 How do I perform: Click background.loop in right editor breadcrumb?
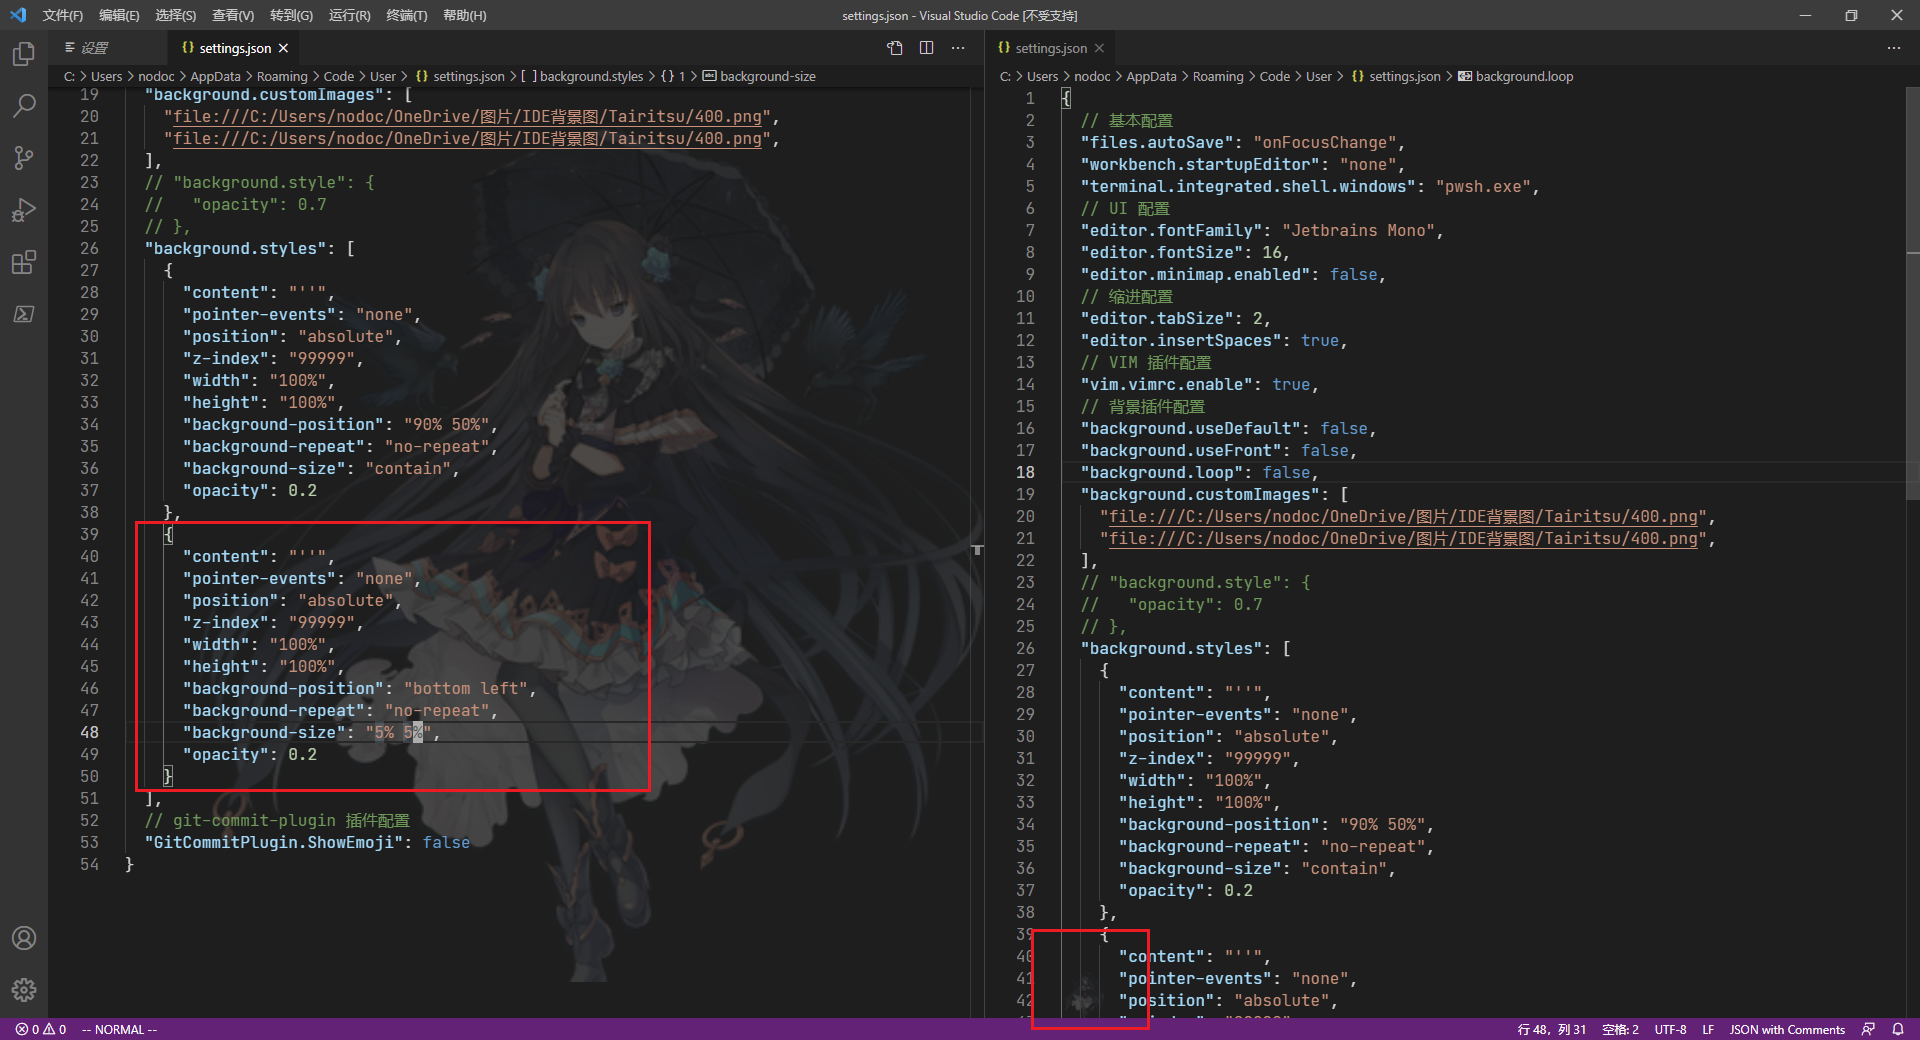pos(1524,76)
